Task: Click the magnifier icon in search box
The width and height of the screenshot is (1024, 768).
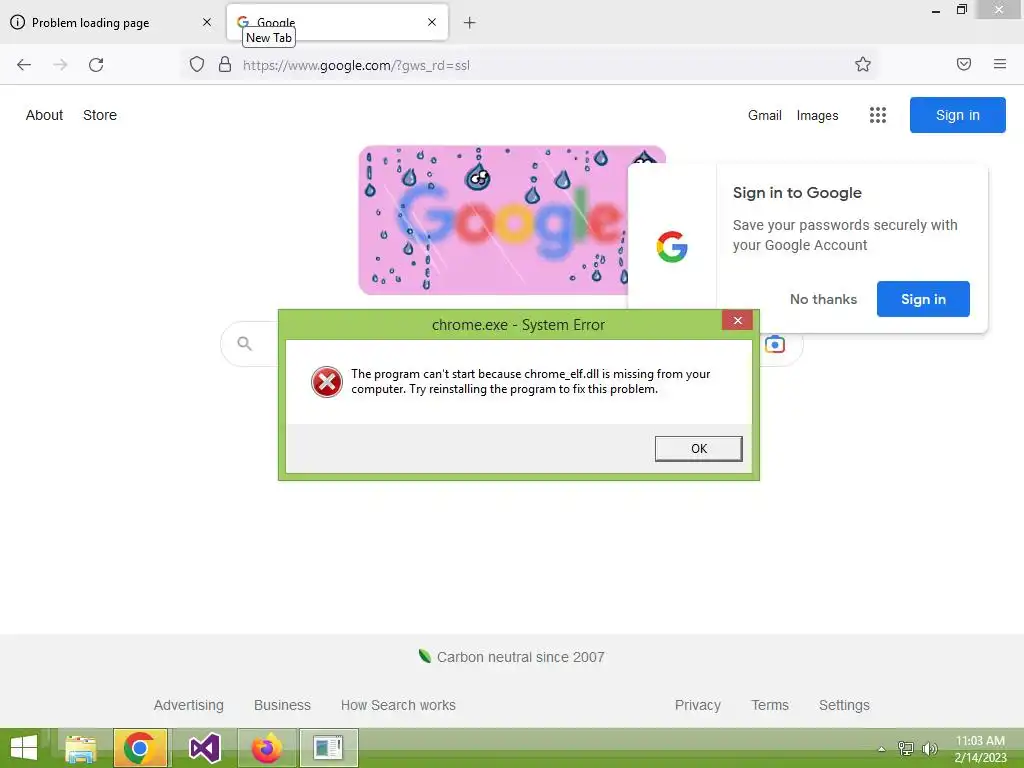Action: (244, 344)
